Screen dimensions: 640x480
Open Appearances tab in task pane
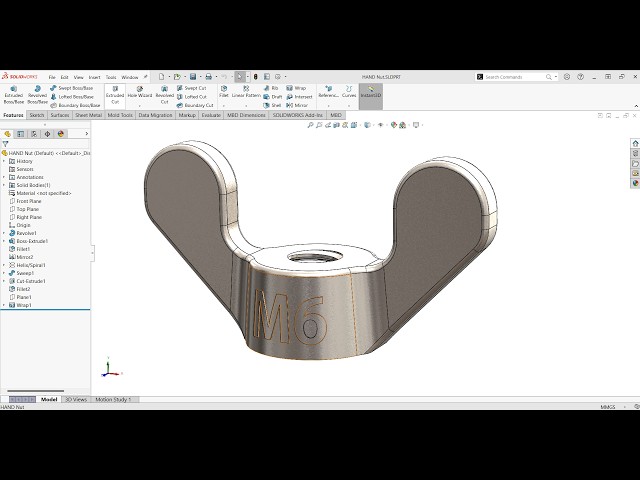pyautogui.click(x=636, y=183)
